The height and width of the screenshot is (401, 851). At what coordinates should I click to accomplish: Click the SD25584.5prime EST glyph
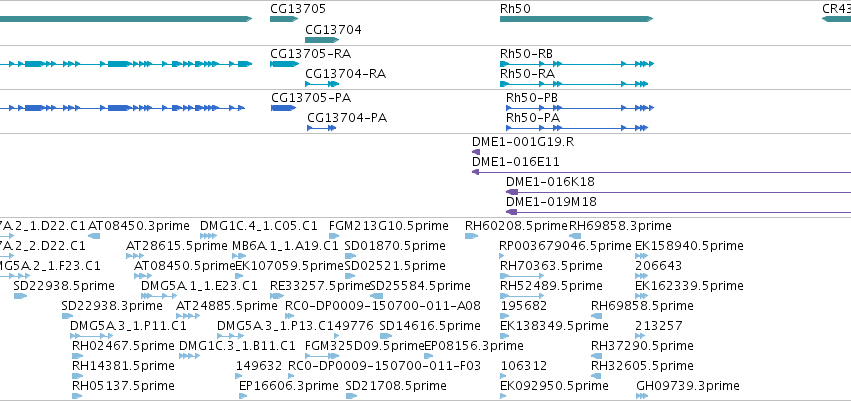pos(376,296)
